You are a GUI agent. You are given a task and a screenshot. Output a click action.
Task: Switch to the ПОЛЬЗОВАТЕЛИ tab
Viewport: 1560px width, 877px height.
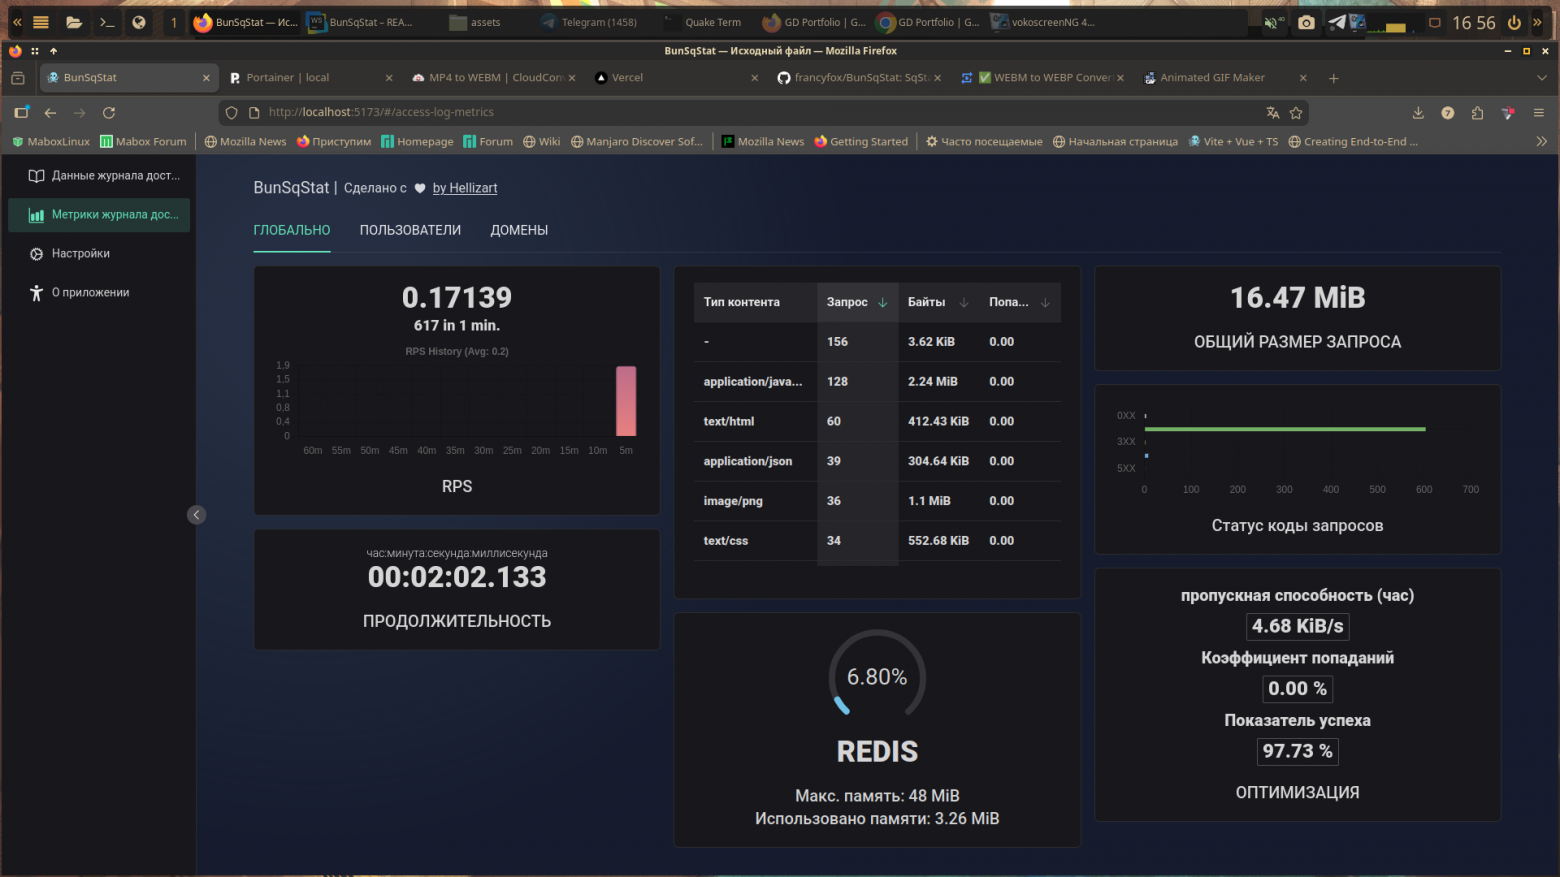[409, 230]
